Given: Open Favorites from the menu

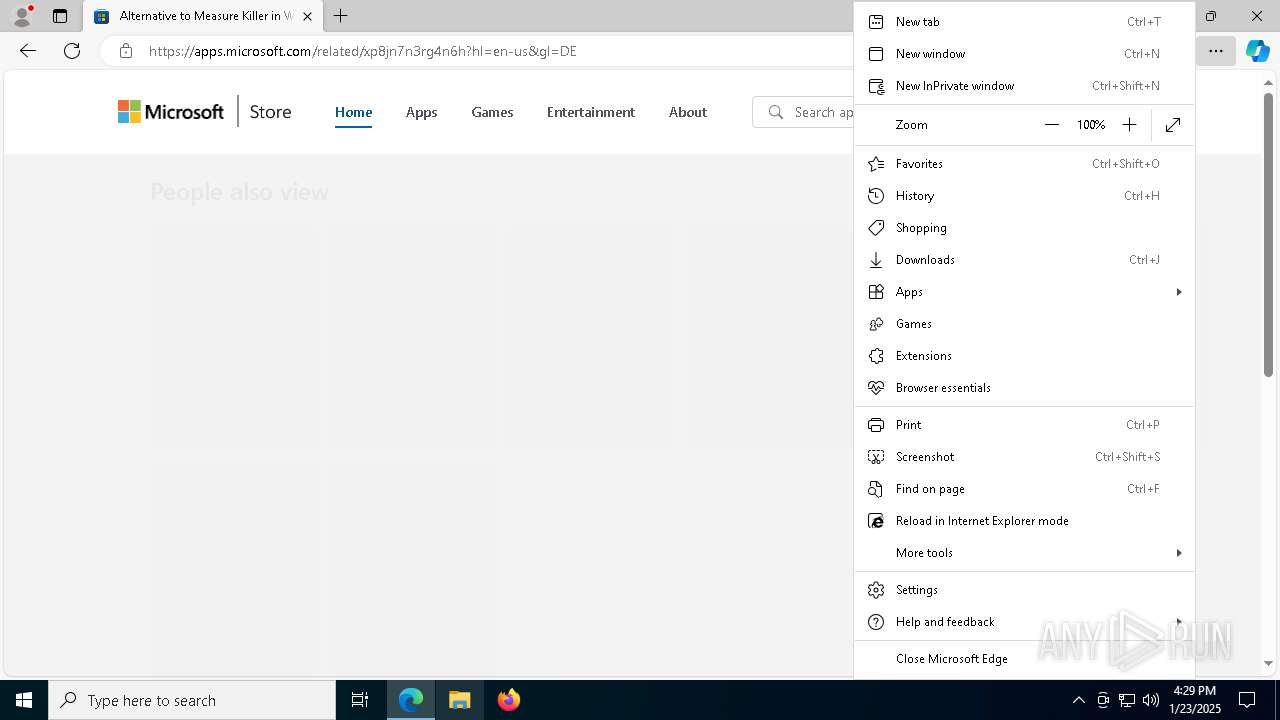Looking at the screenshot, I should [x=1024, y=164].
